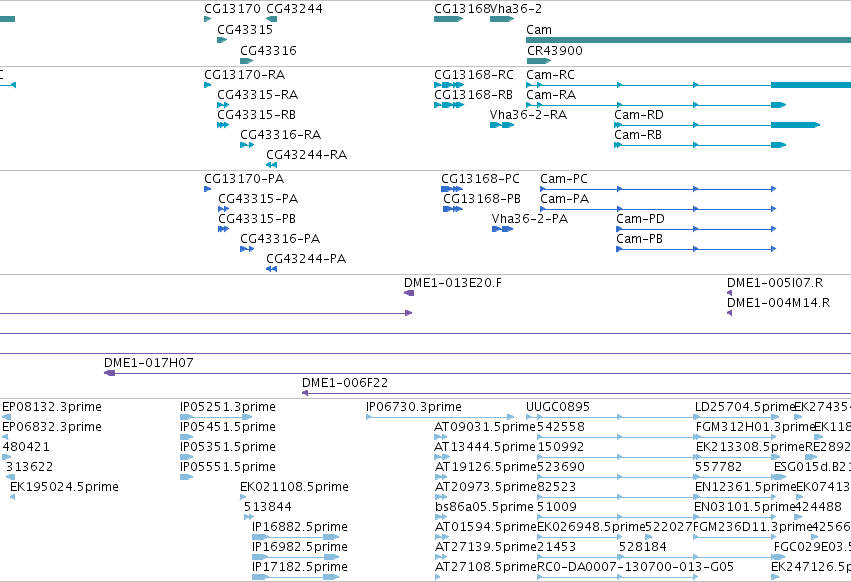Select the Vha36-2 gene label
This screenshot has width=851, height=582.
pyautogui.click(x=516, y=9)
